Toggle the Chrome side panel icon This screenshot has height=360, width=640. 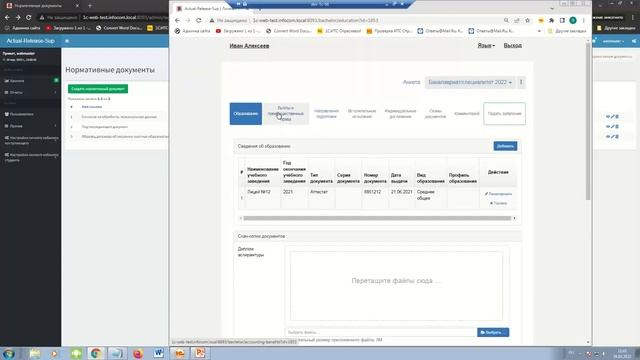point(562,20)
